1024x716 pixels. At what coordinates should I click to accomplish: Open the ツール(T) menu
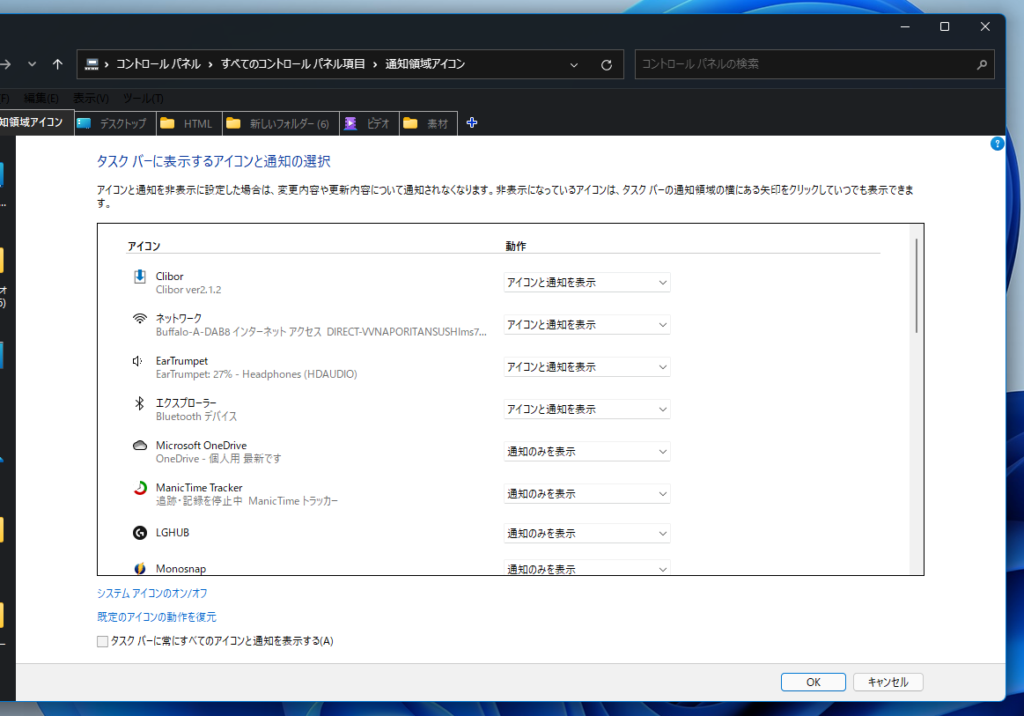click(143, 99)
